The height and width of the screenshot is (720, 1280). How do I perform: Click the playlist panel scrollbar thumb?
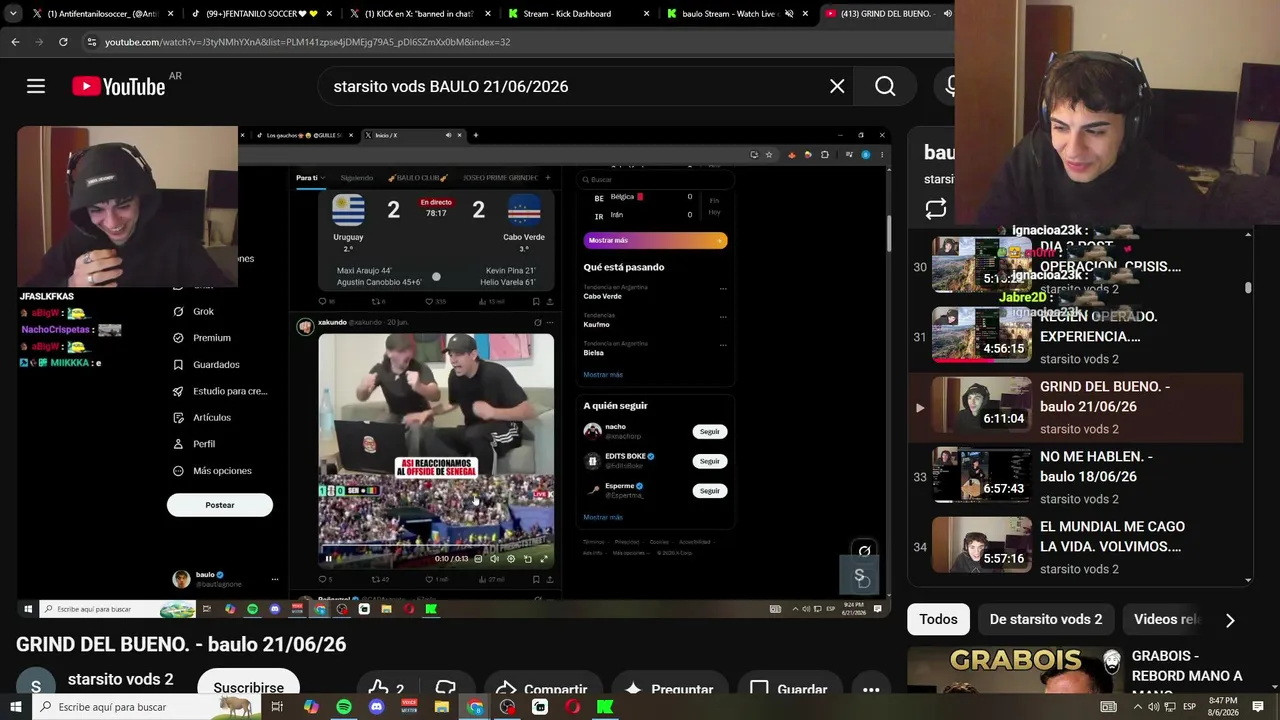coord(1248,288)
